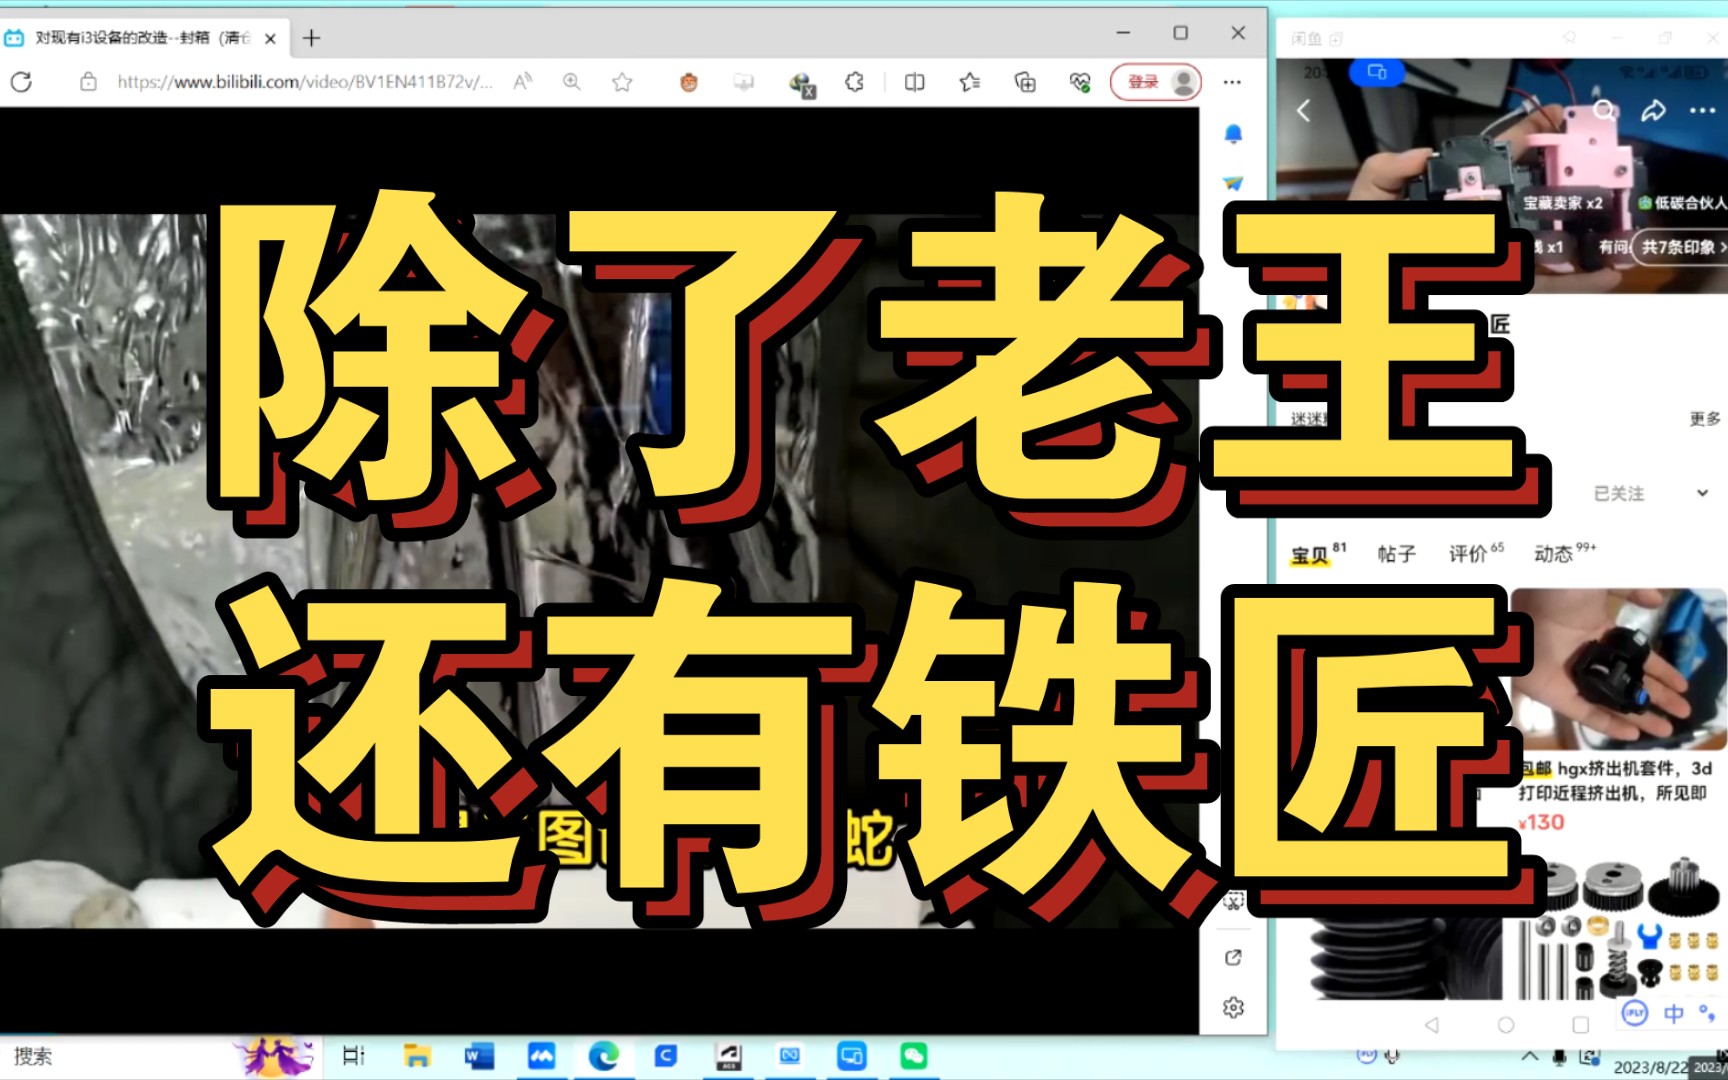Open the monkey face extension icon
The width and height of the screenshot is (1728, 1080).
tap(689, 82)
